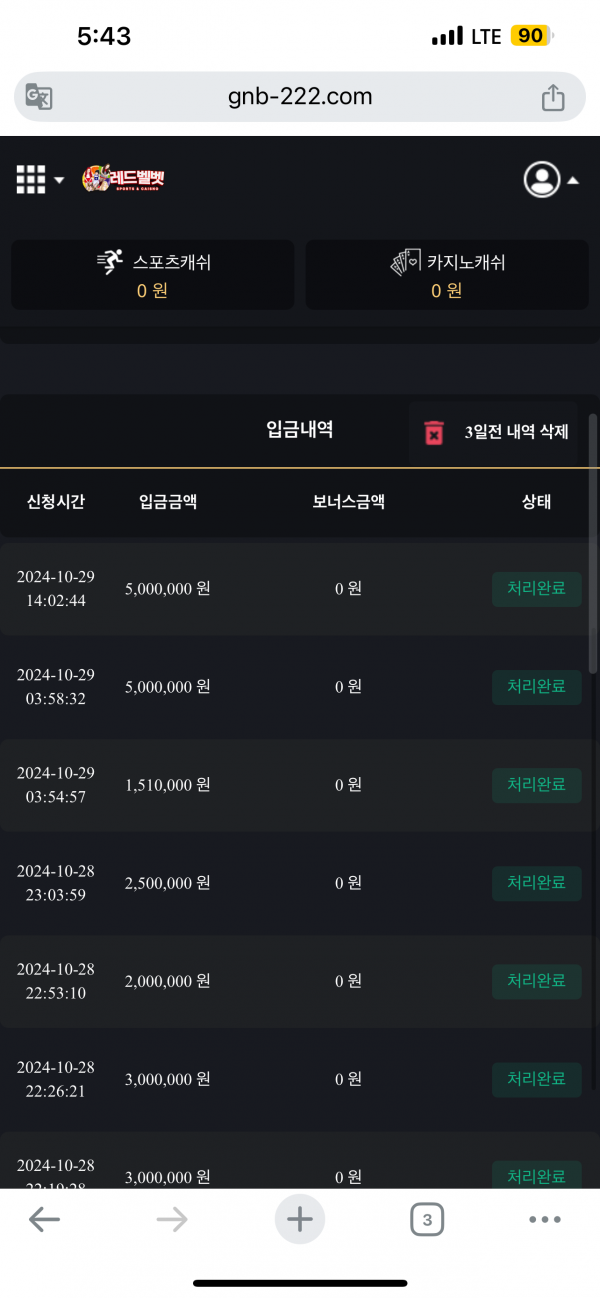
Task: Delete history via 3일전 내역 삭제
Action: [516, 432]
